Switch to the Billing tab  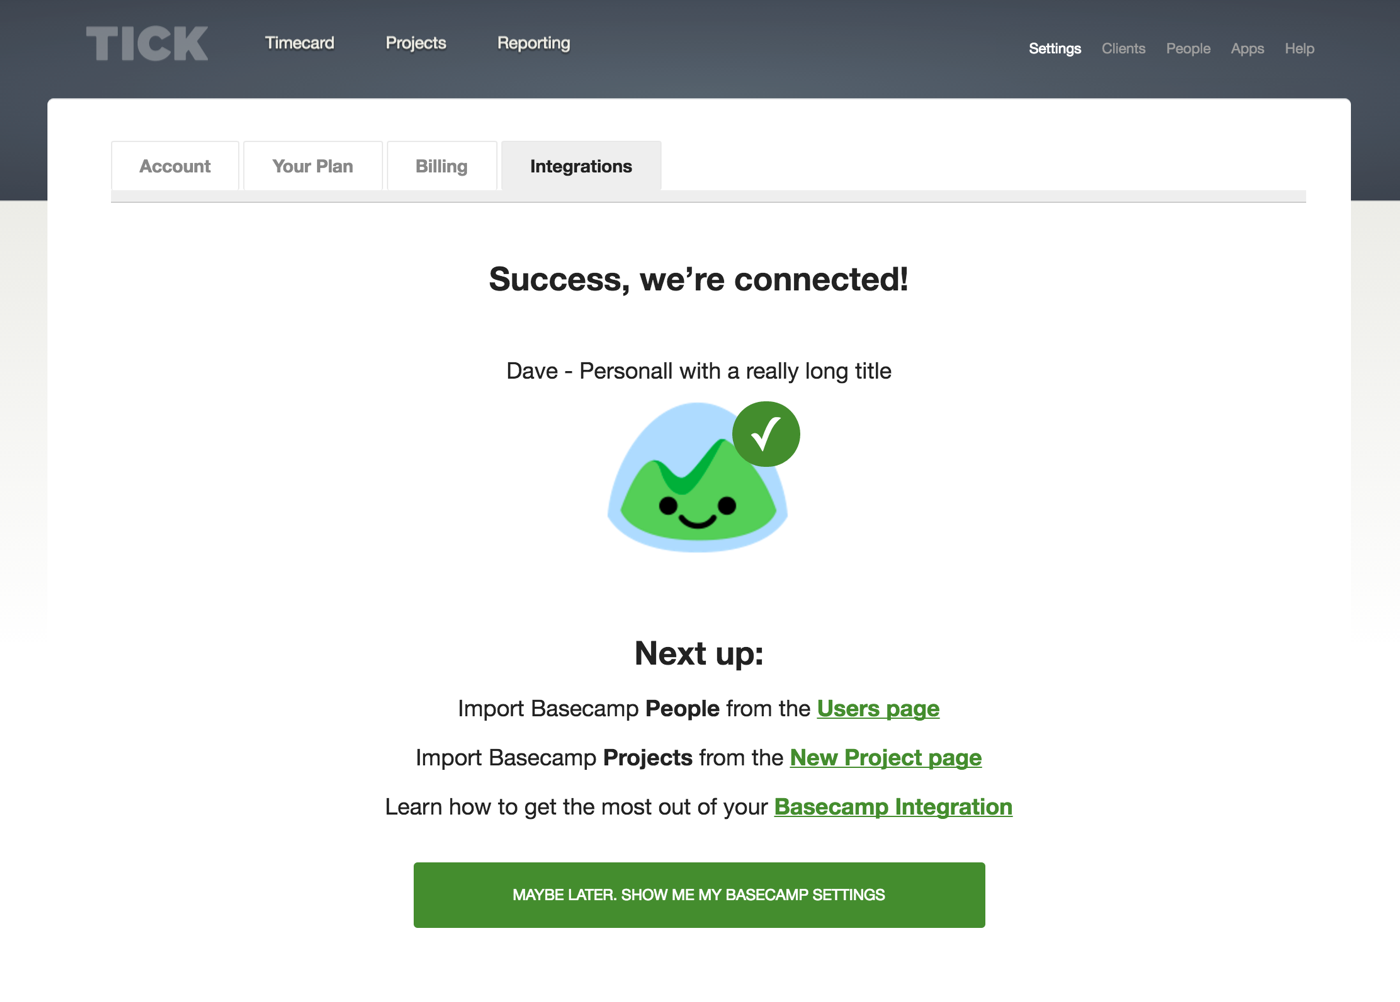point(441,165)
